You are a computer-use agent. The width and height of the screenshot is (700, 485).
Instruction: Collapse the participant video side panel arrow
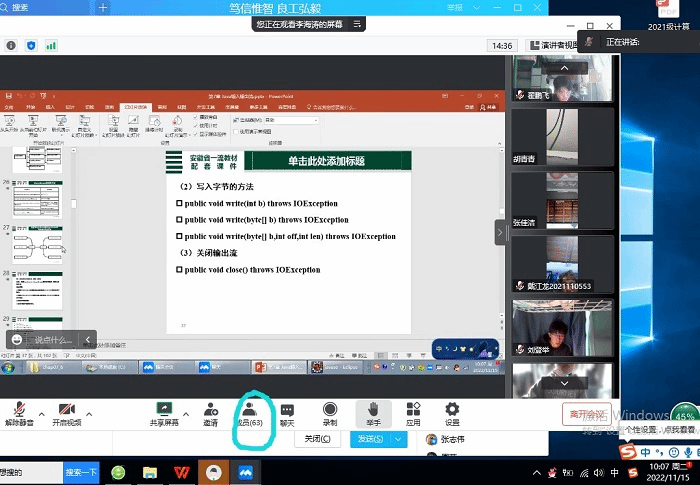(502, 232)
